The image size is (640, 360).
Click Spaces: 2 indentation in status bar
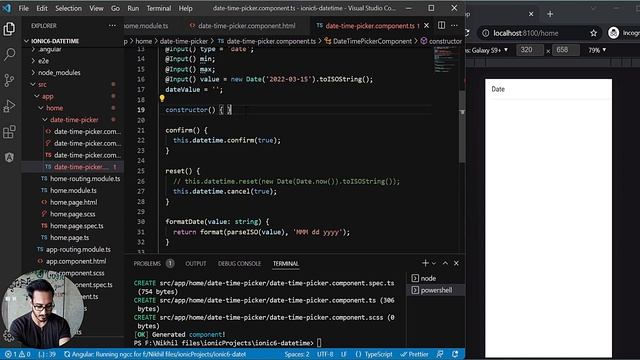(297, 354)
